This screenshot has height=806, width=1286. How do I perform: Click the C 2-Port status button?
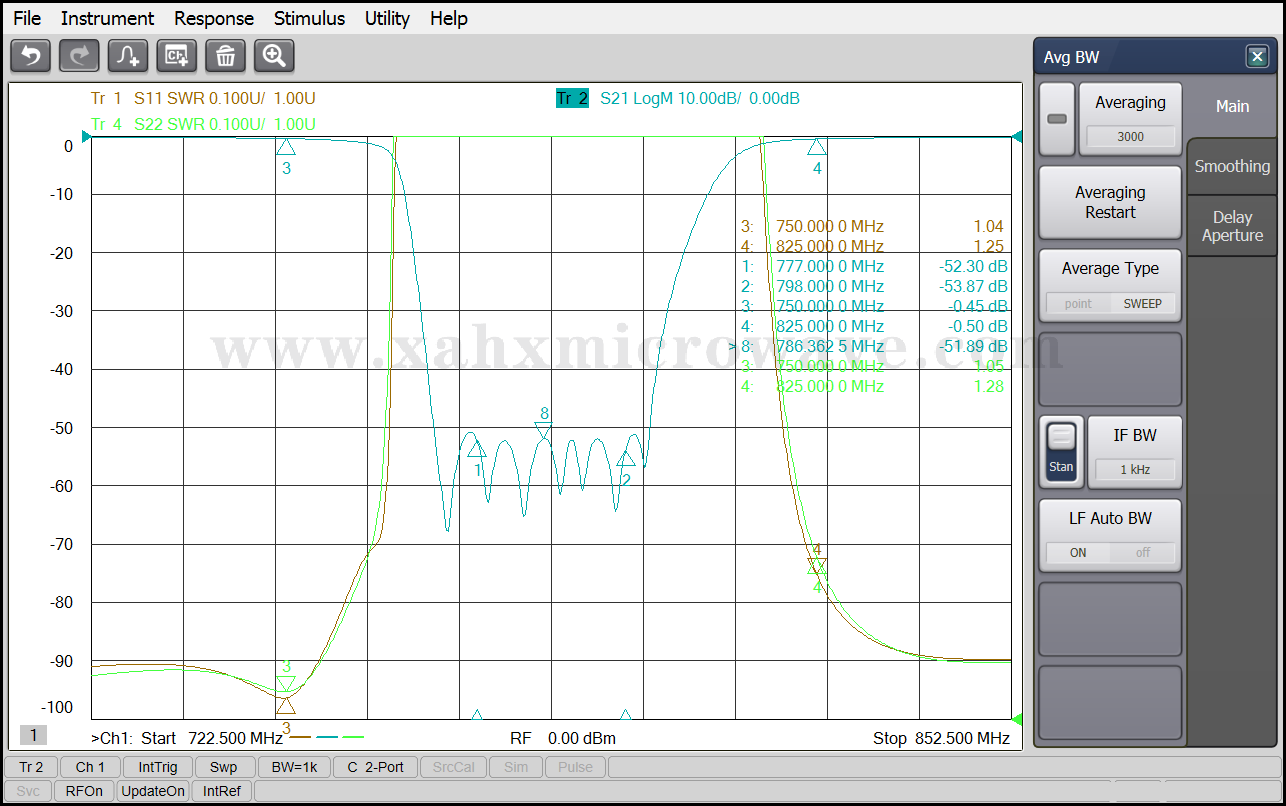pos(375,767)
